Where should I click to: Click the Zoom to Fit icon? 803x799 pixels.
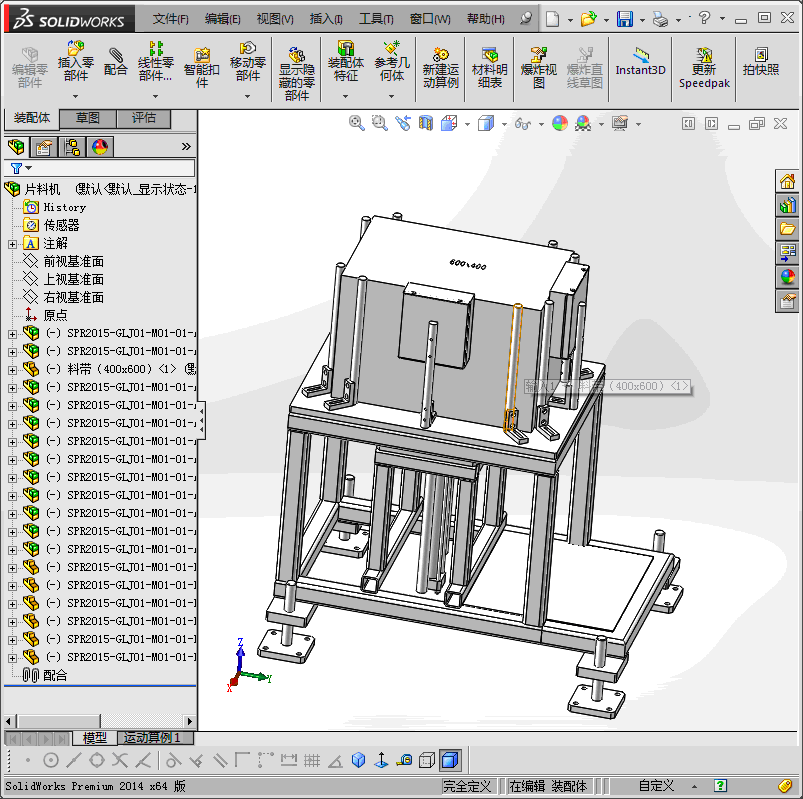[x=357, y=123]
